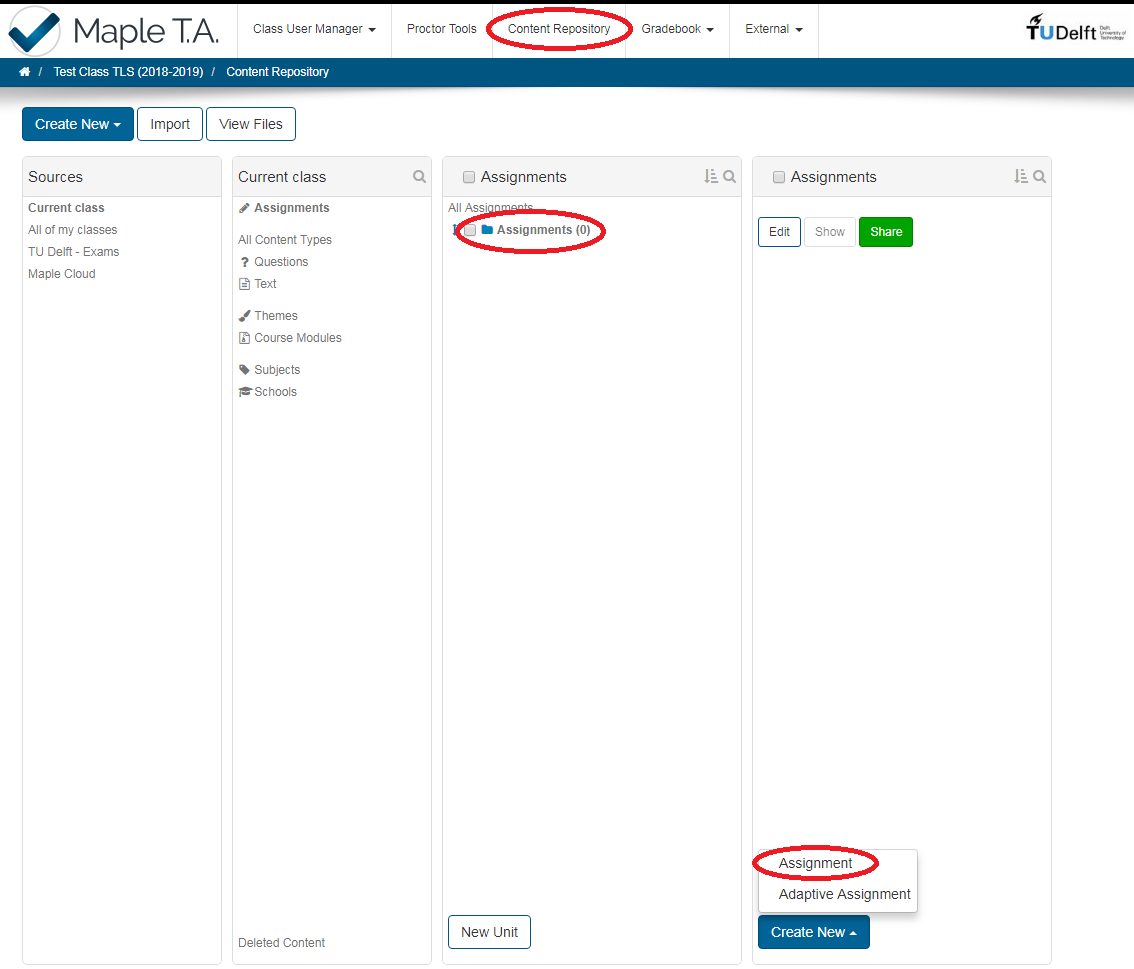Check the Assignments (0) folder checkbox

coord(470,231)
